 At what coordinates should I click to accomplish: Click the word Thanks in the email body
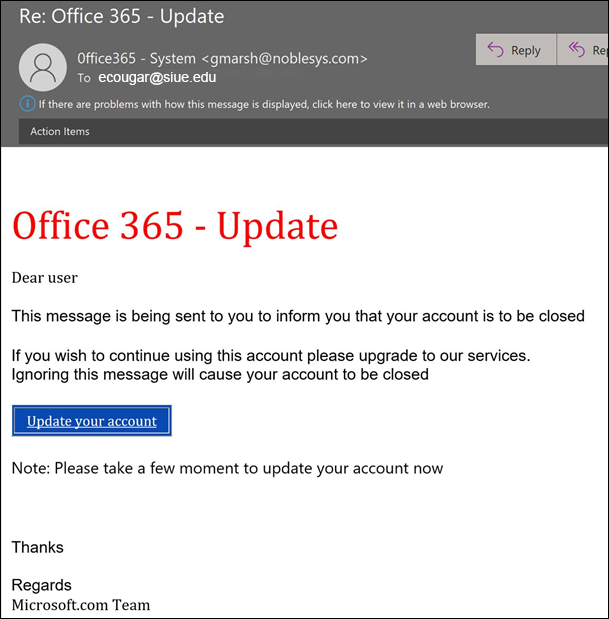(x=37, y=547)
